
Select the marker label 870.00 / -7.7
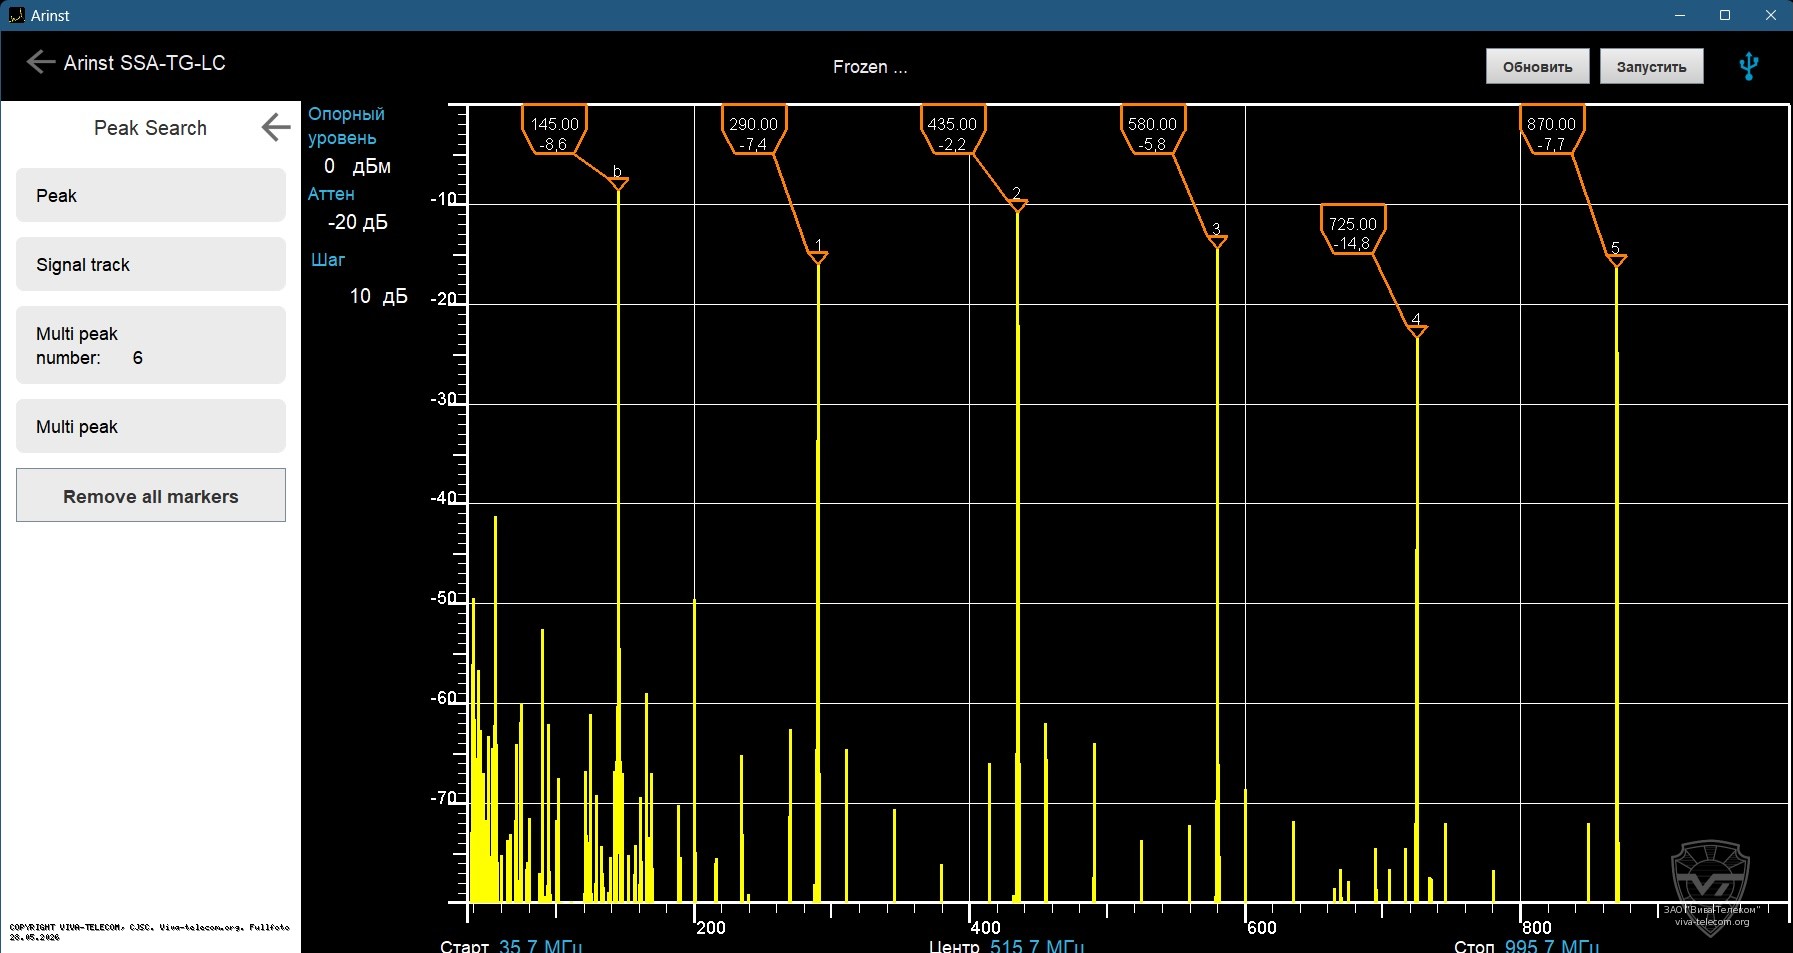coord(1551,131)
